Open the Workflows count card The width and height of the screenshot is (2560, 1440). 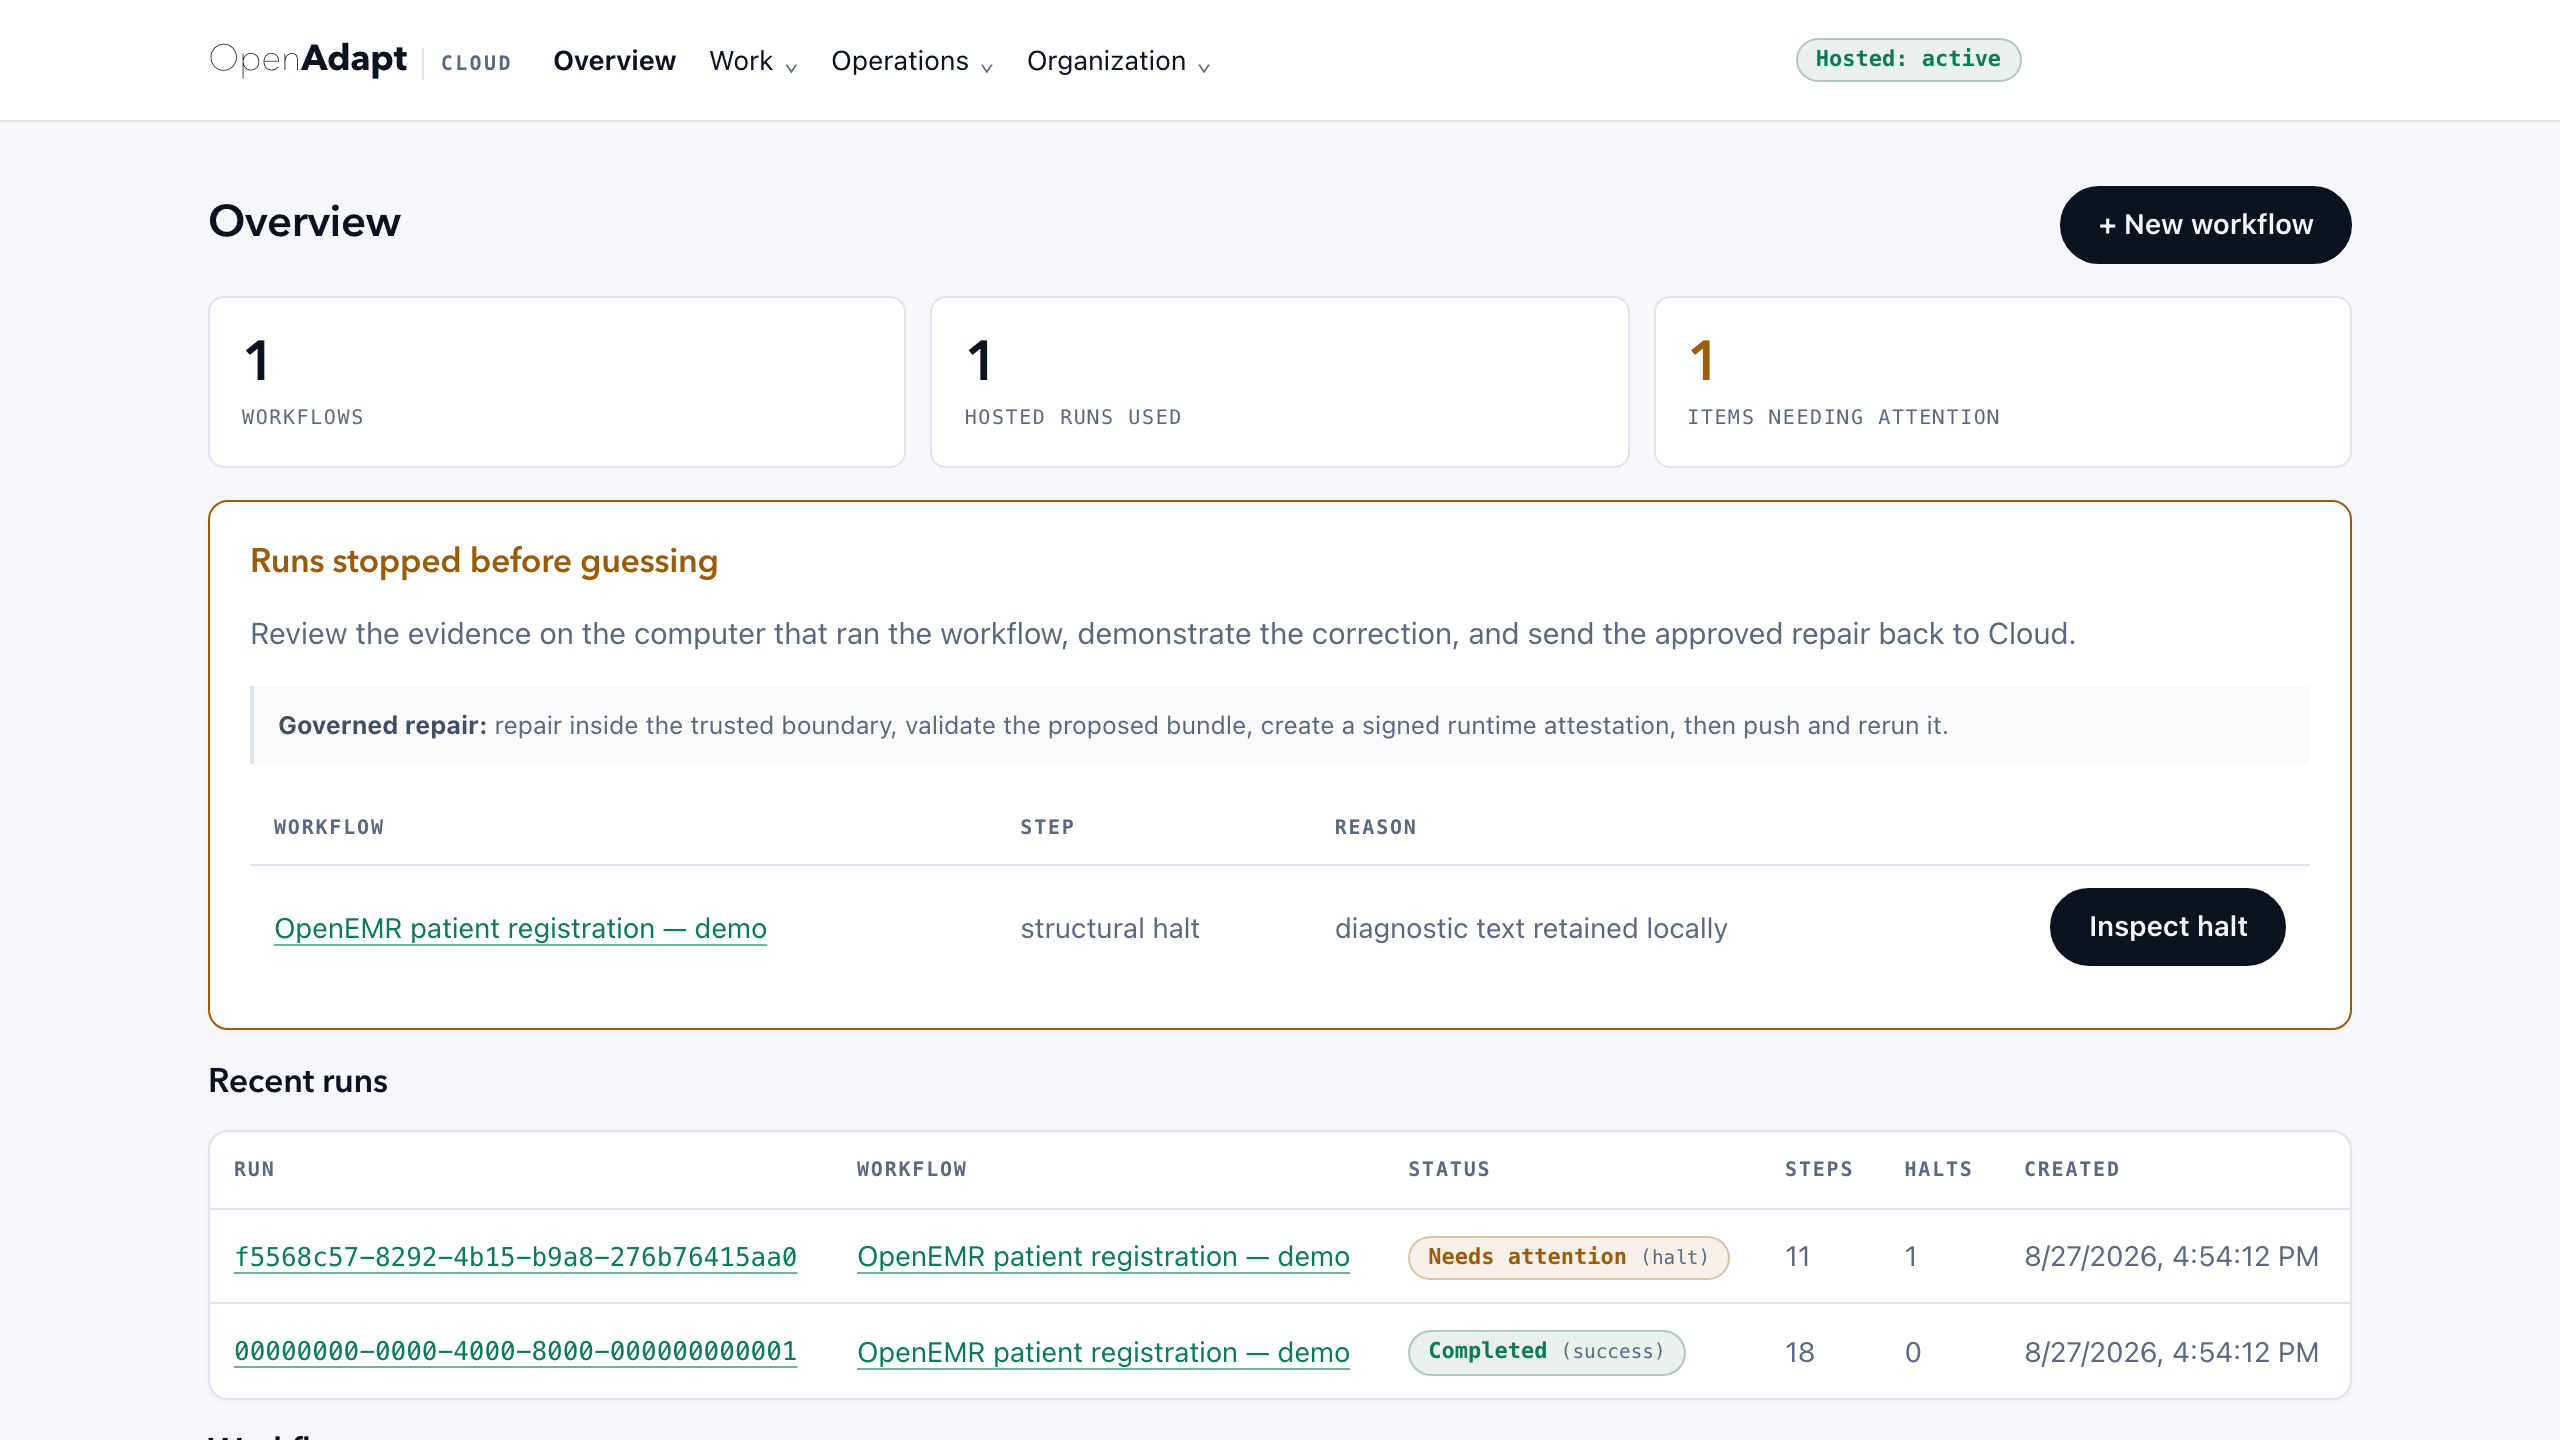point(557,382)
